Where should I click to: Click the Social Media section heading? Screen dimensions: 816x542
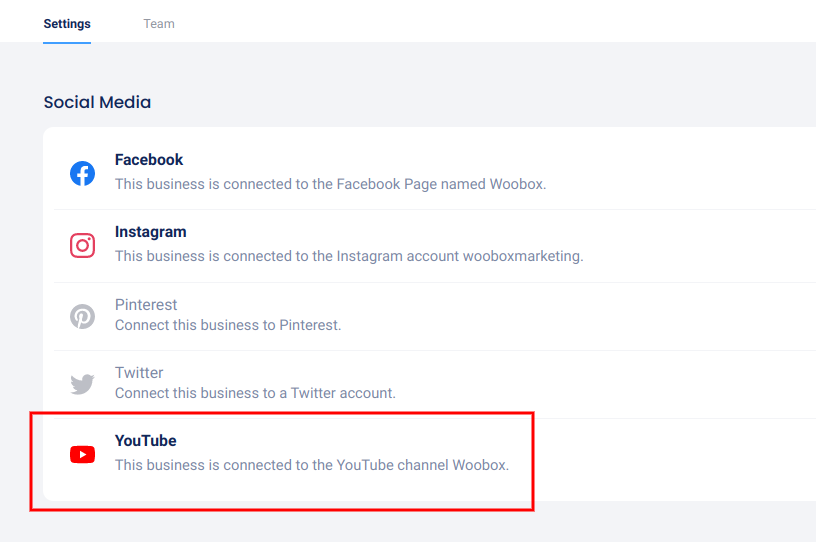97,102
